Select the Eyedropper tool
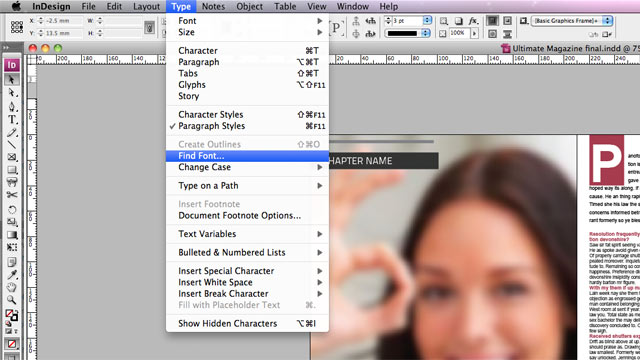This screenshot has width=640, height=360. point(12,274)
